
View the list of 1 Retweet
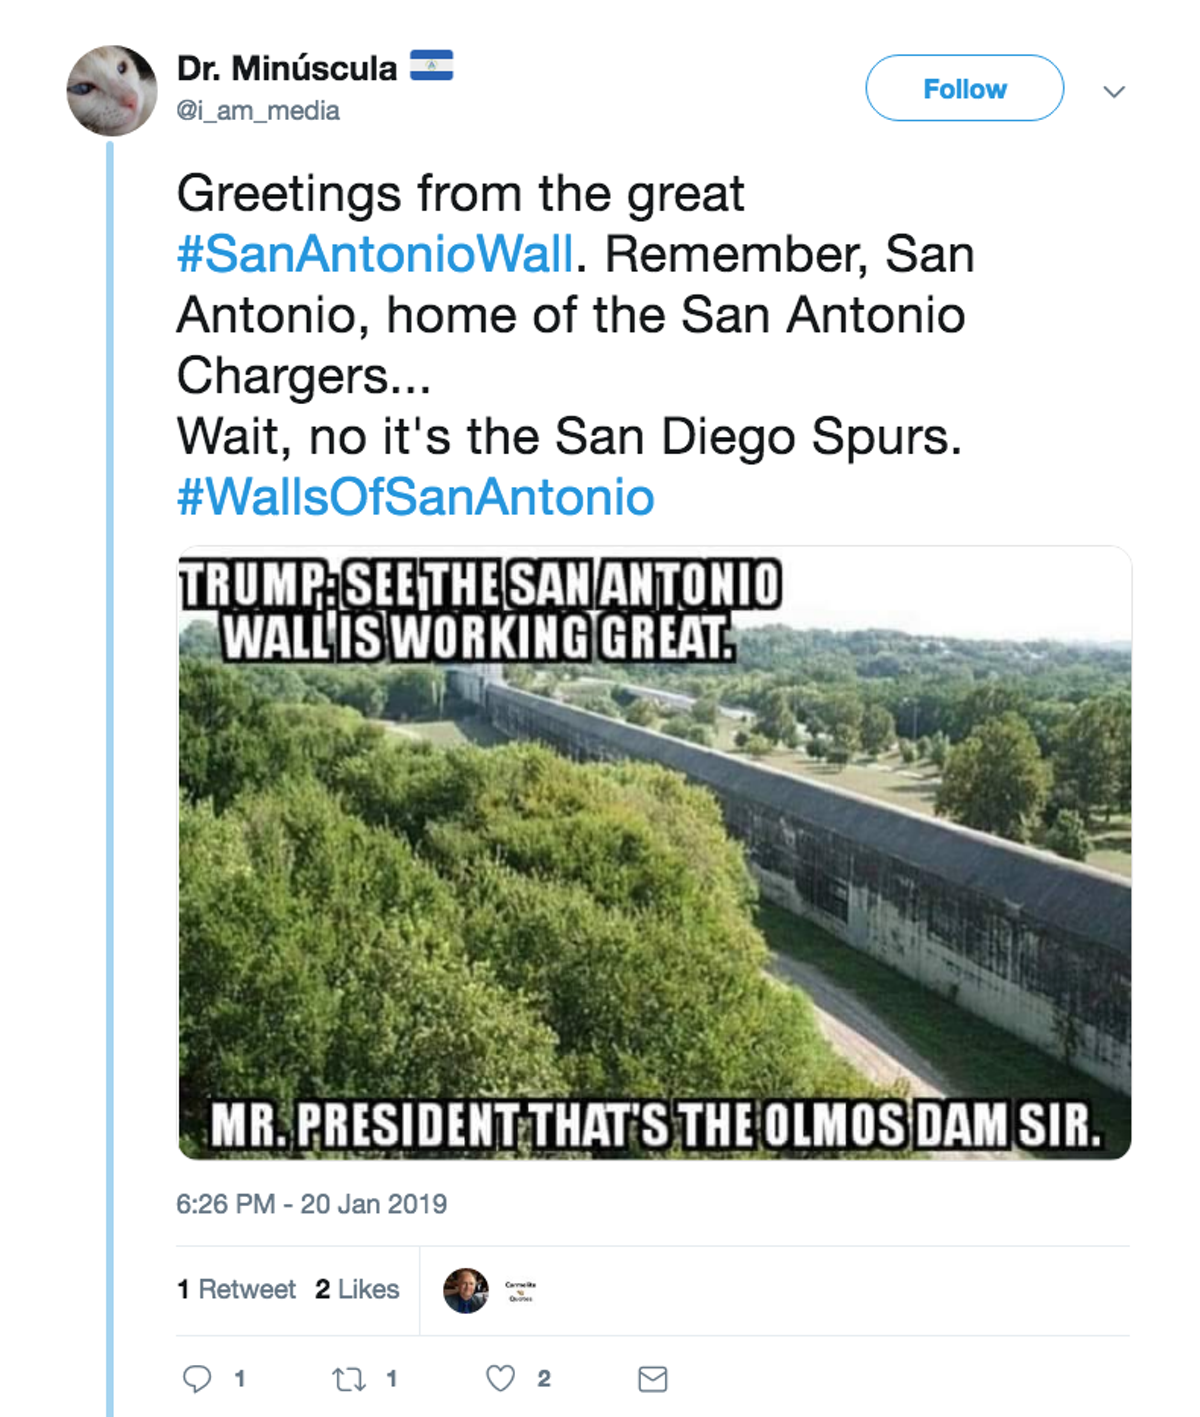pos(236,1289)
